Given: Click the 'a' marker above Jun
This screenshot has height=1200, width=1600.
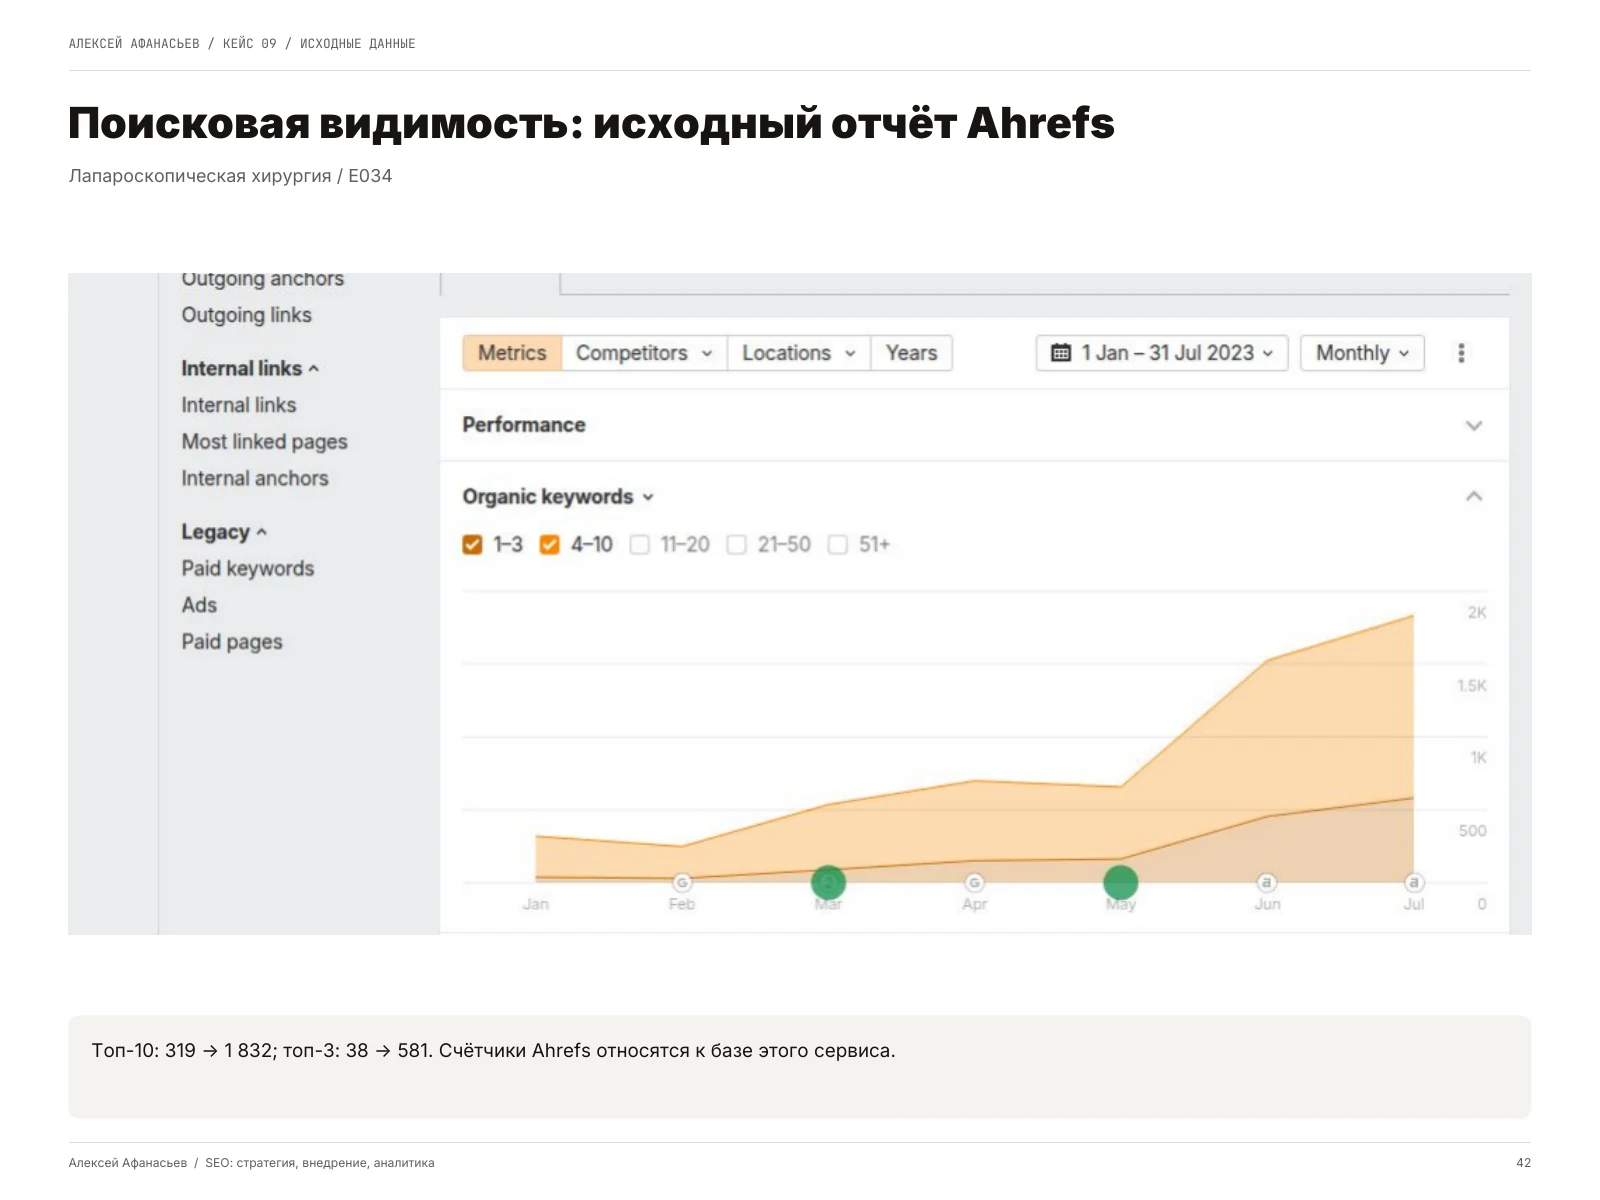Looking at the screenshot, I should [1267, 882].
